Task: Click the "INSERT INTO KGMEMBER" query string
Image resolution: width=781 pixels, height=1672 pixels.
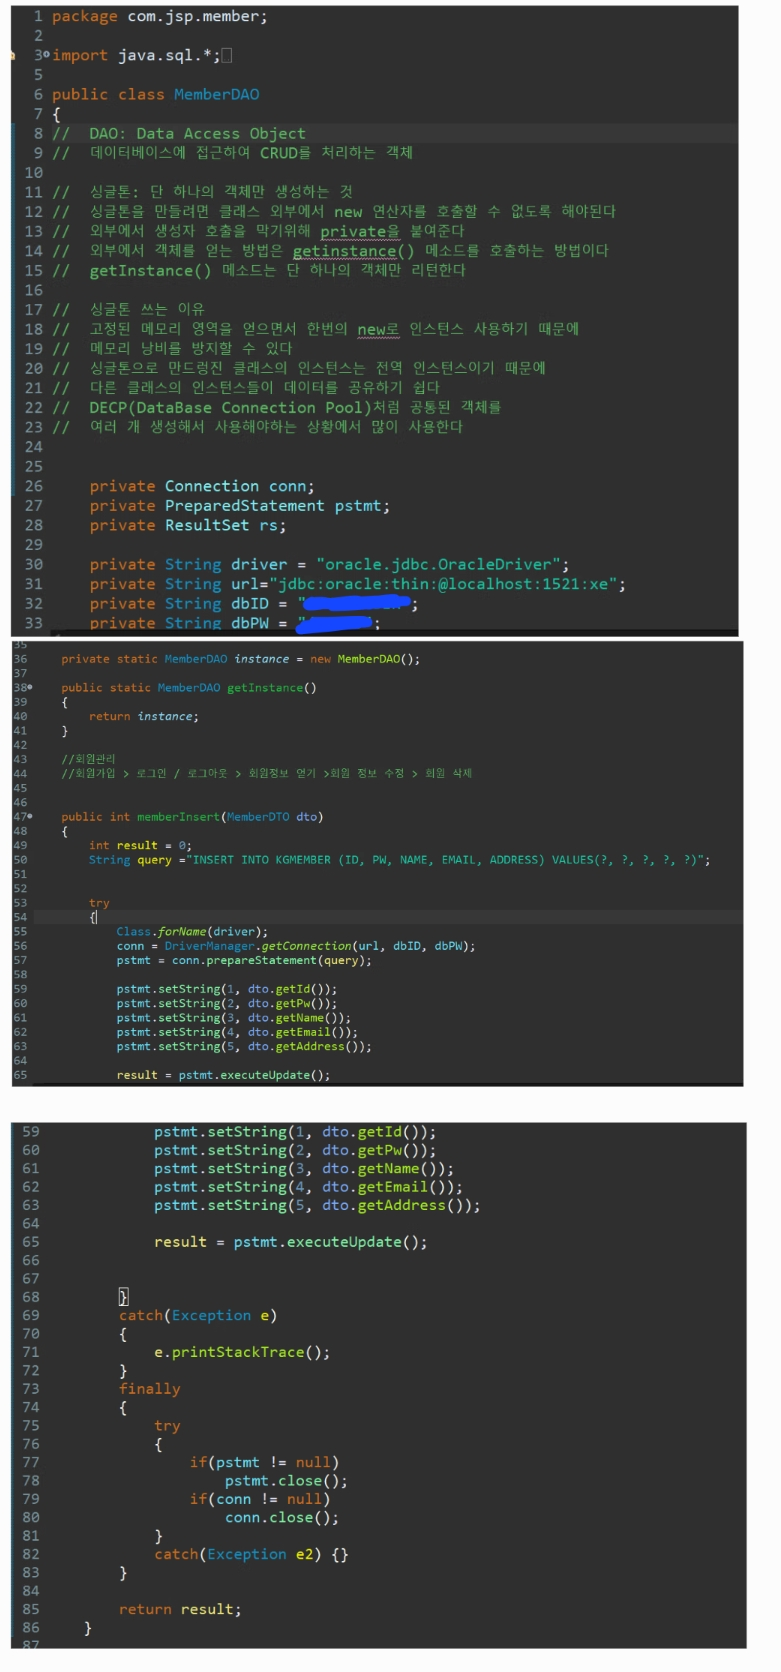Action: click(x=447, y=860)
